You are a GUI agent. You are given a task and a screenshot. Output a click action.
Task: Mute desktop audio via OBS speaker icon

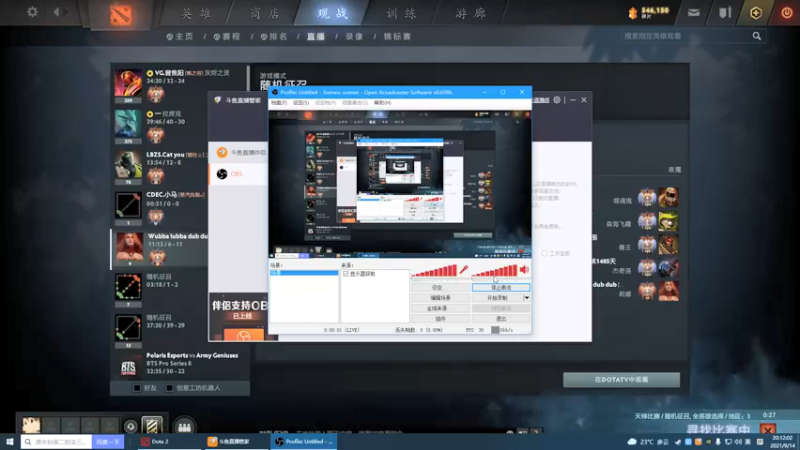tap(524, 269)
